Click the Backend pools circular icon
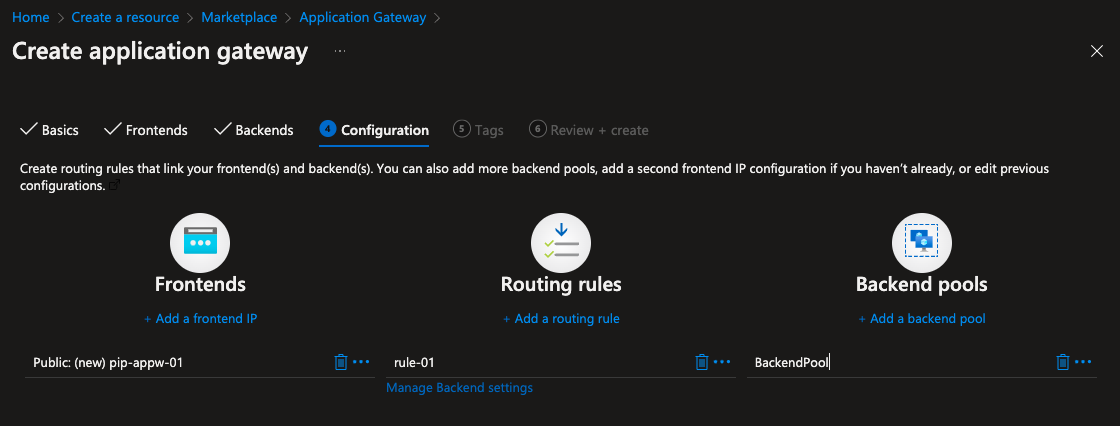This screenshot has width=1120, height=426. click(x=921, y=243)
